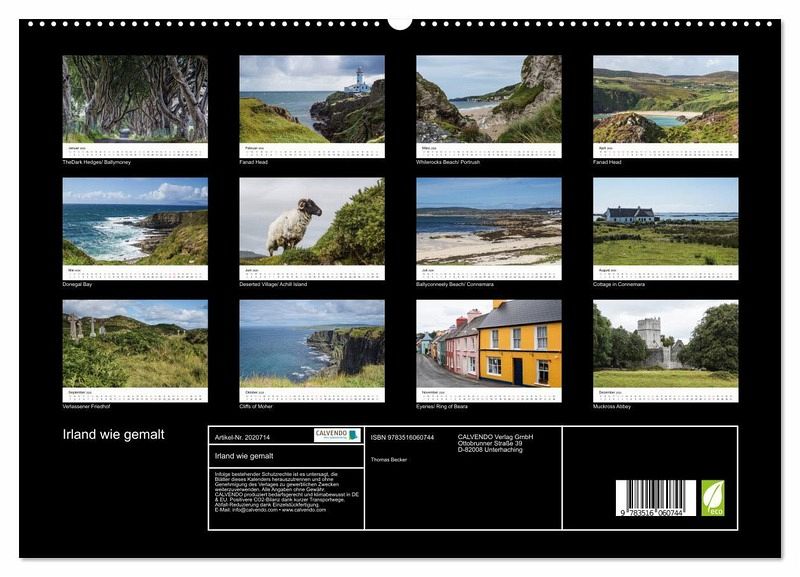Select the Ballyconneely Beach photo
Screen dimensions: 800x577
pyautogui.click(x=489, y=221)
